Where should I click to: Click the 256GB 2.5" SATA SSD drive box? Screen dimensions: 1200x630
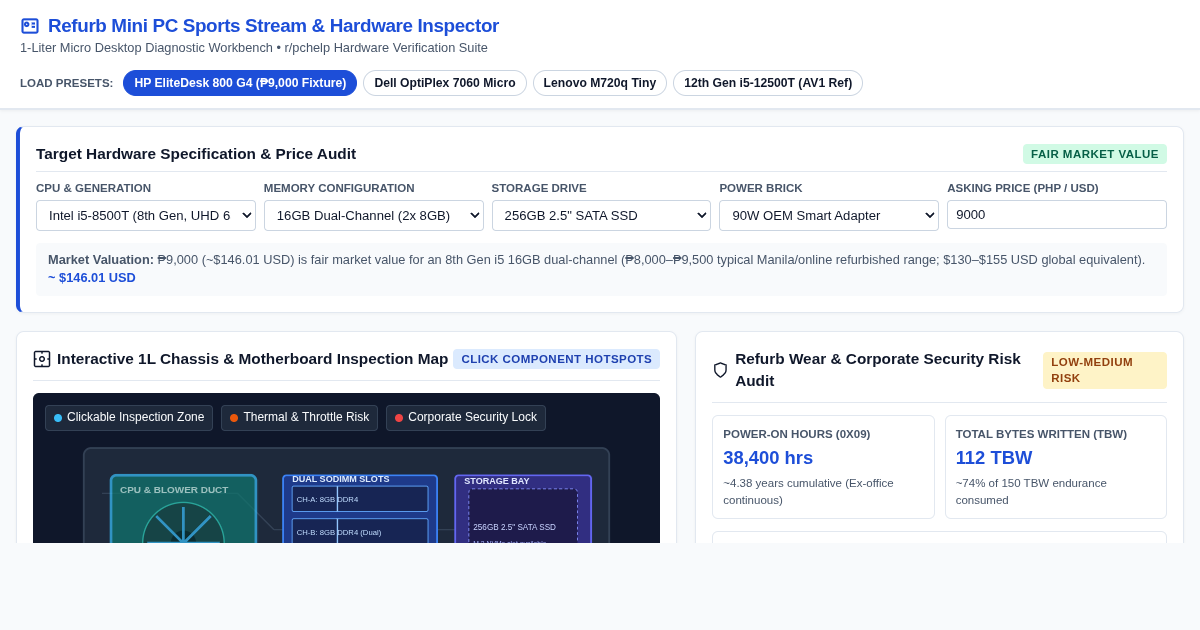(523, 516)
